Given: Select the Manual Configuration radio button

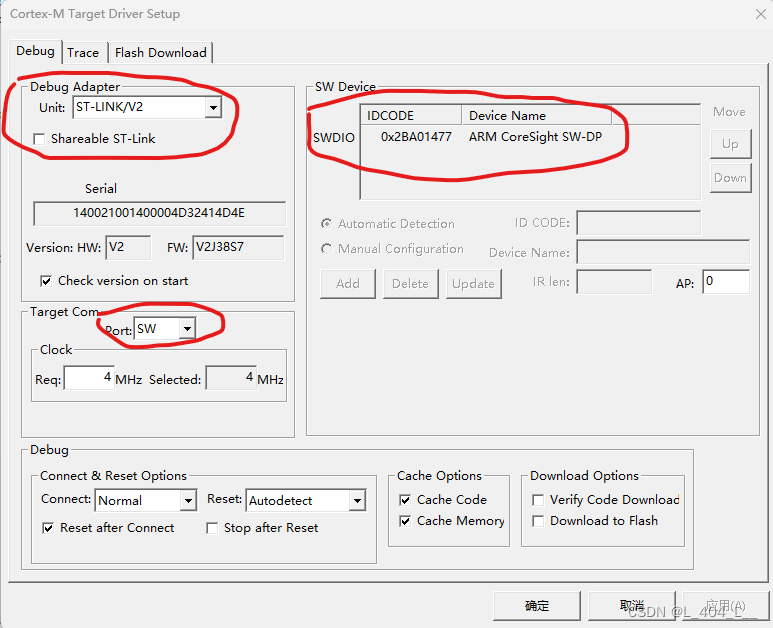Looking at the screenshot, I should [326, 249].
